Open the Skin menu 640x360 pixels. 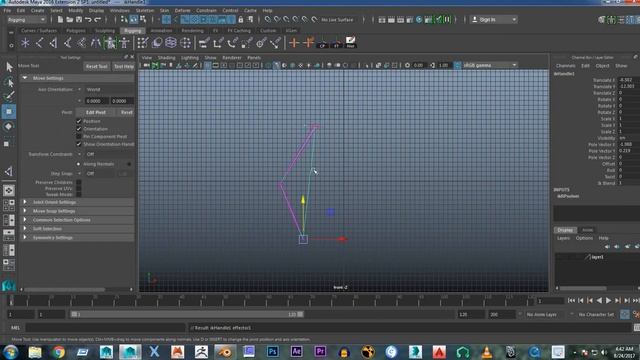point(164,11)
